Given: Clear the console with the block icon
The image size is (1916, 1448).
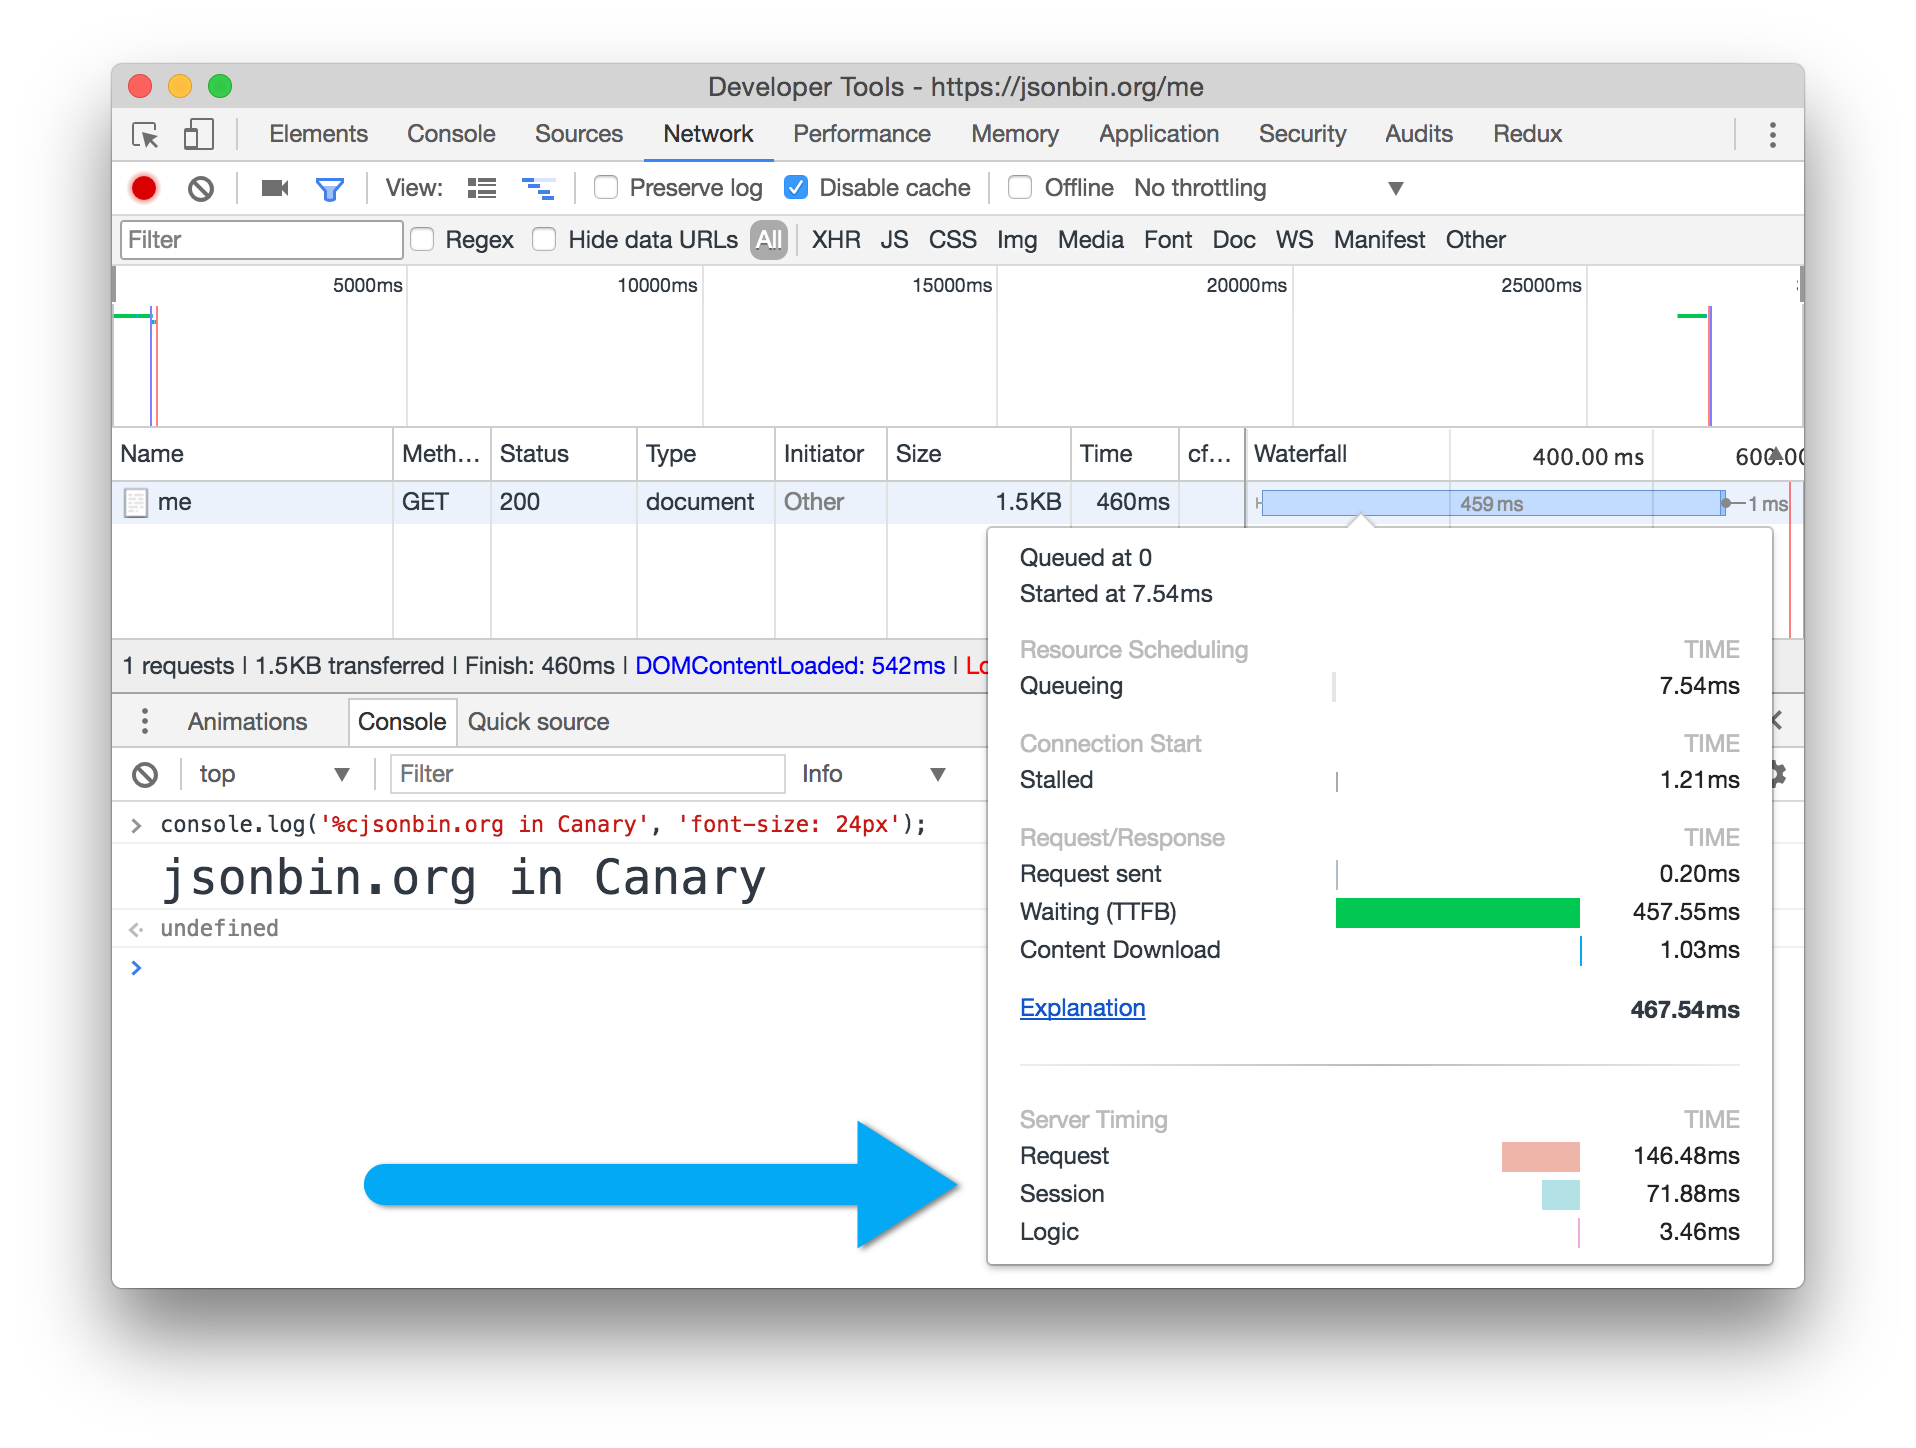Looking at the screenshot, I should 145,774.
